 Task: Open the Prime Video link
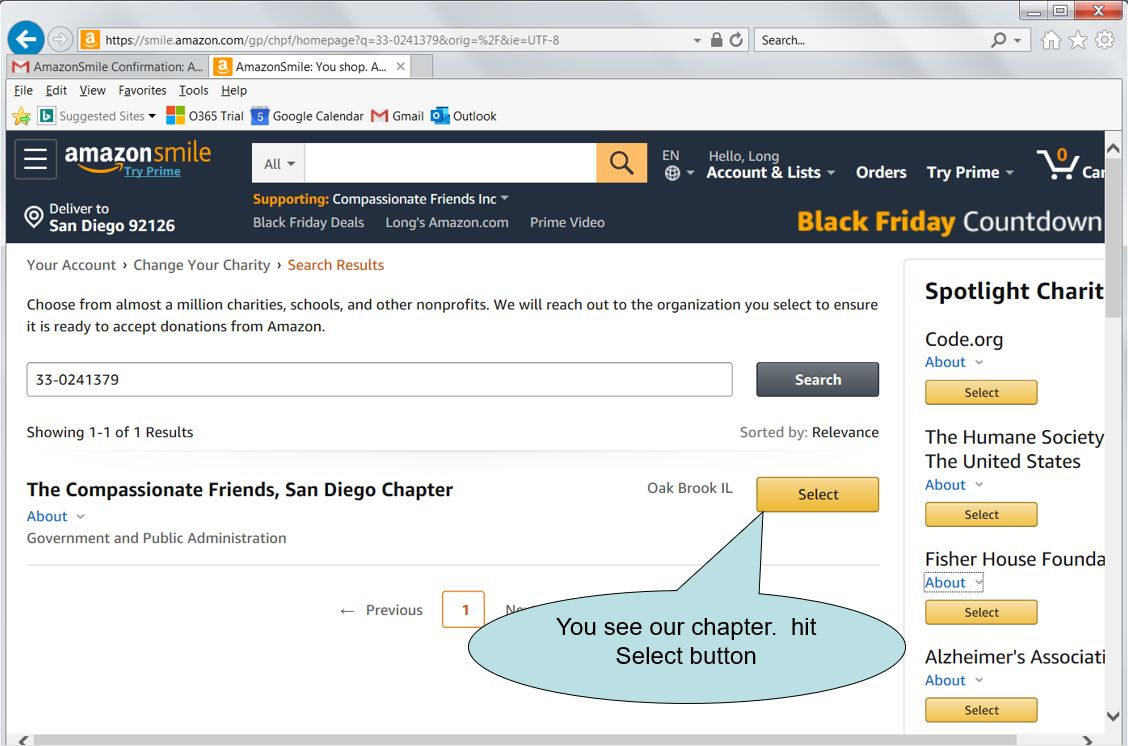pyautogui.click(x=567, y=222)
